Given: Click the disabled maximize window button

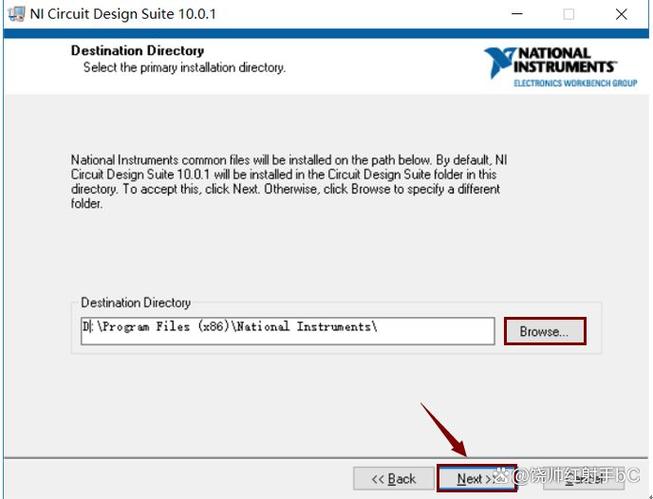Looking at the screenshot, I should tap(568, 14).
